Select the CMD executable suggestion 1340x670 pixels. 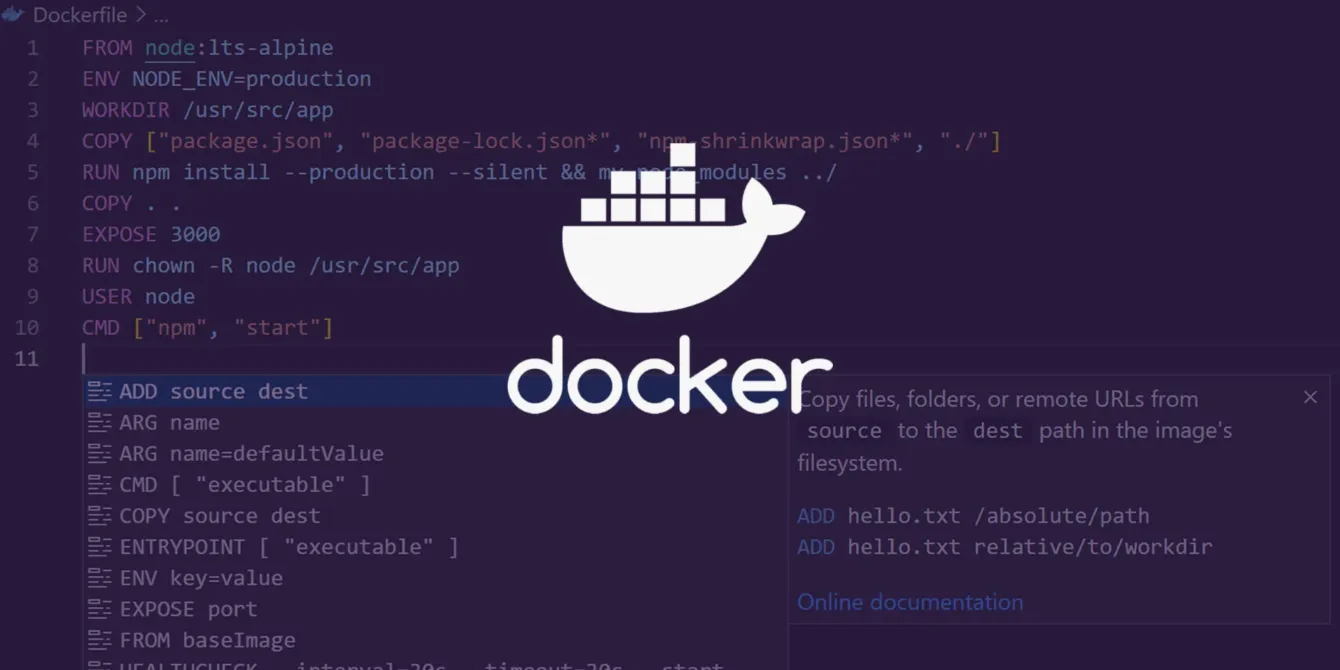(245, 484)
